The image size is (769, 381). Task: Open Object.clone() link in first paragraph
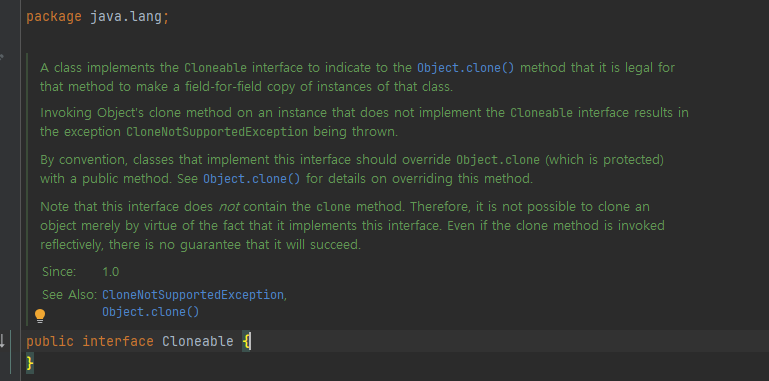click(465, 68)
